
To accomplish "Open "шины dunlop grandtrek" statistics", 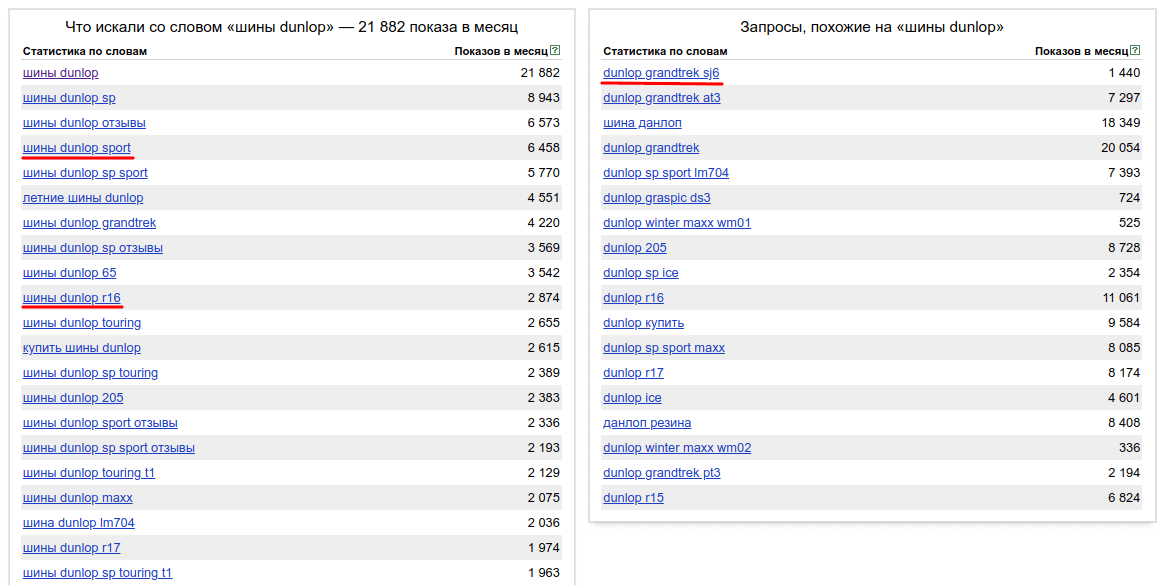I will pyautogui.click(x=89, y=223).
